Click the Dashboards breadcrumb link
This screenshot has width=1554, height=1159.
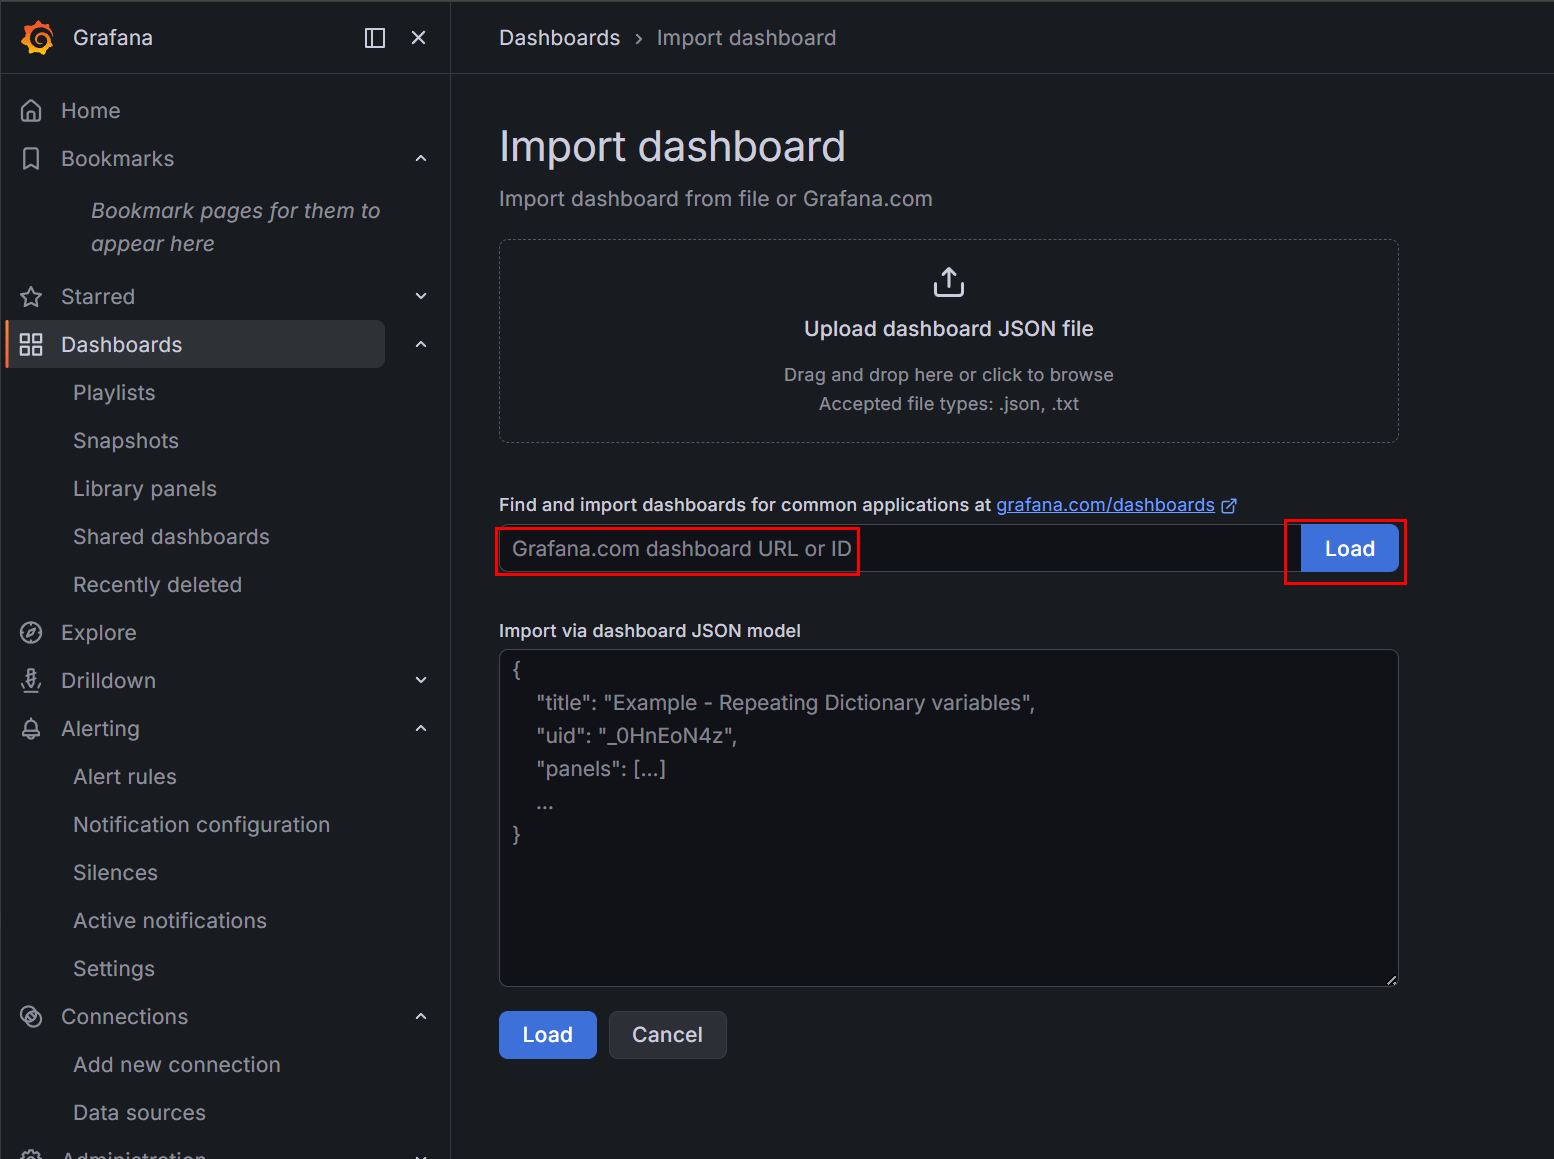point(560,38)
